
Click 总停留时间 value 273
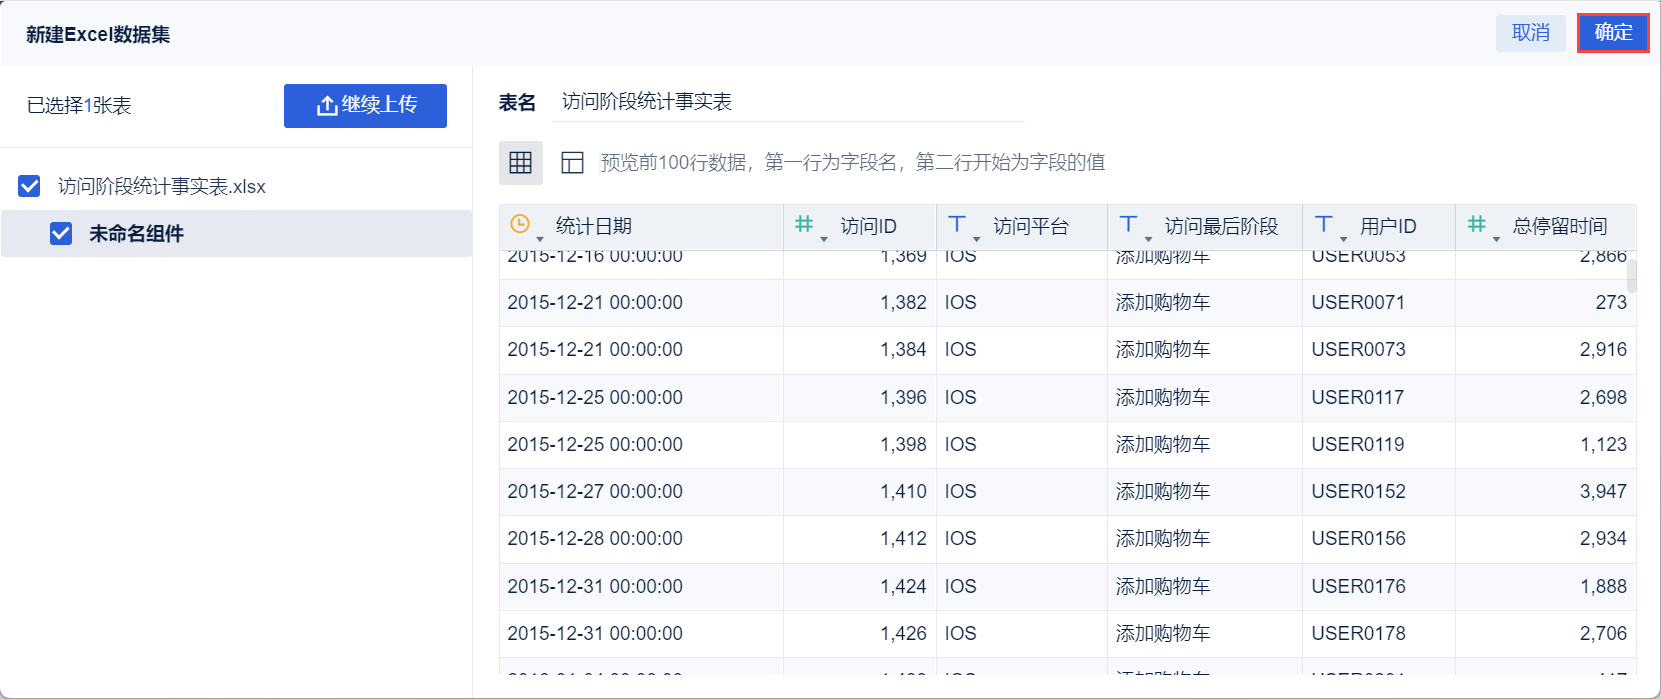[x=1611, y=302]
